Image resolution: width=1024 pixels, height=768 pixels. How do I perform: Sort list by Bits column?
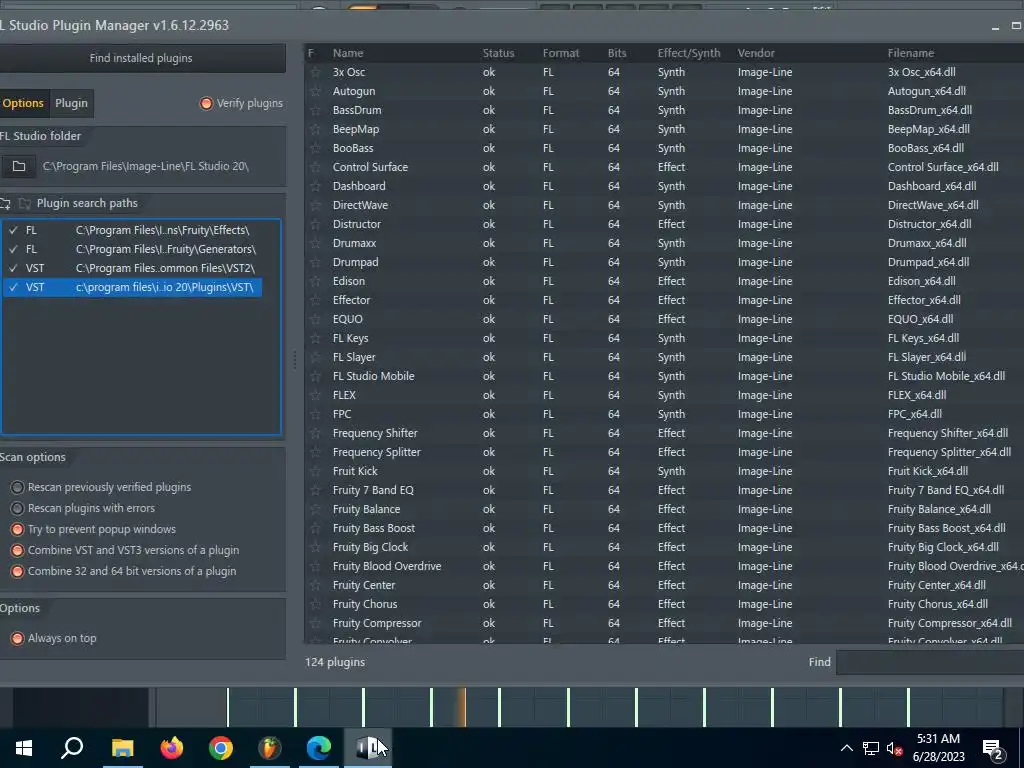coord(617,54)
